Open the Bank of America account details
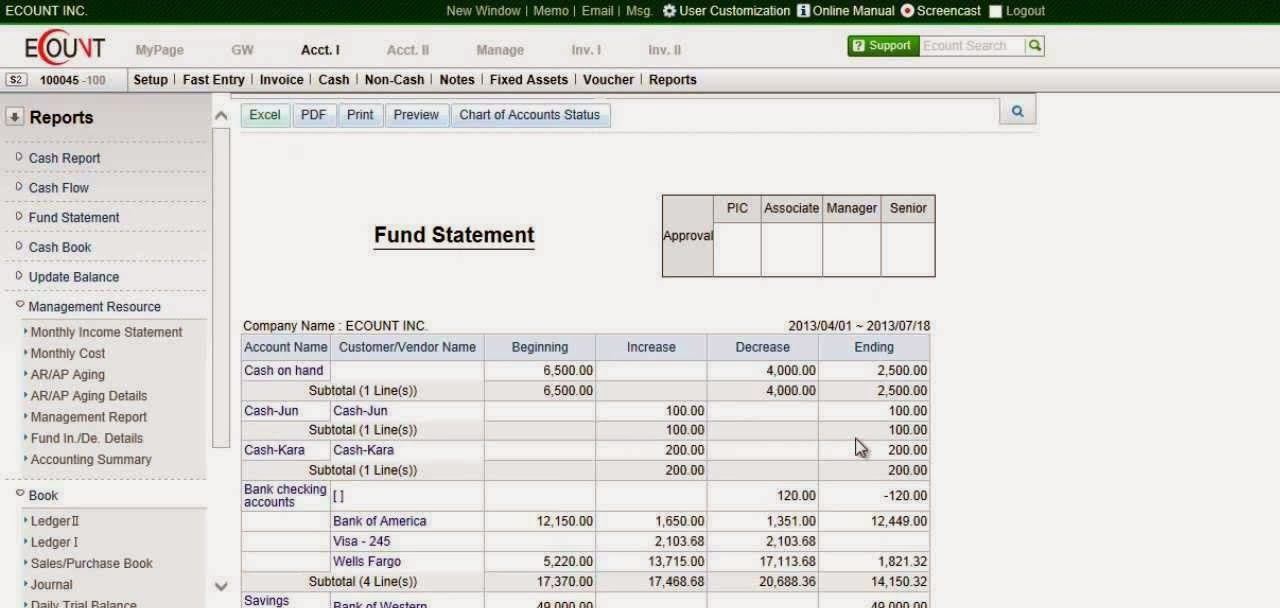1280x608 pixels. pos(380,521)
